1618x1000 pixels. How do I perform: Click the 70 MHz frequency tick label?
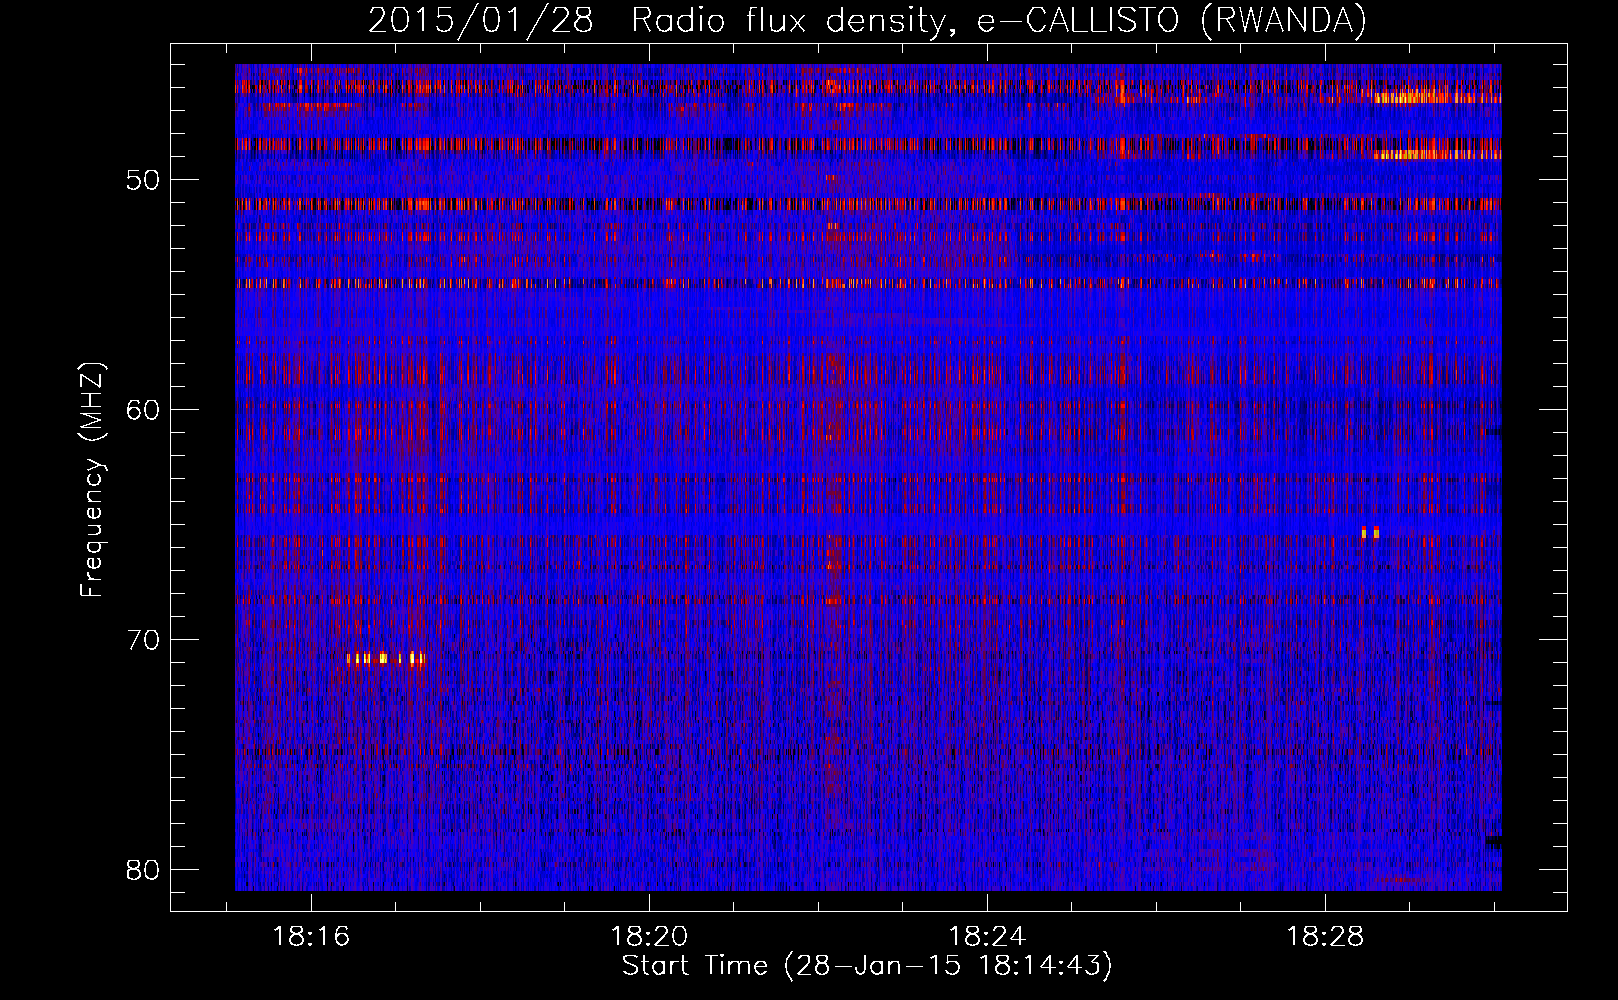point(143,640)
